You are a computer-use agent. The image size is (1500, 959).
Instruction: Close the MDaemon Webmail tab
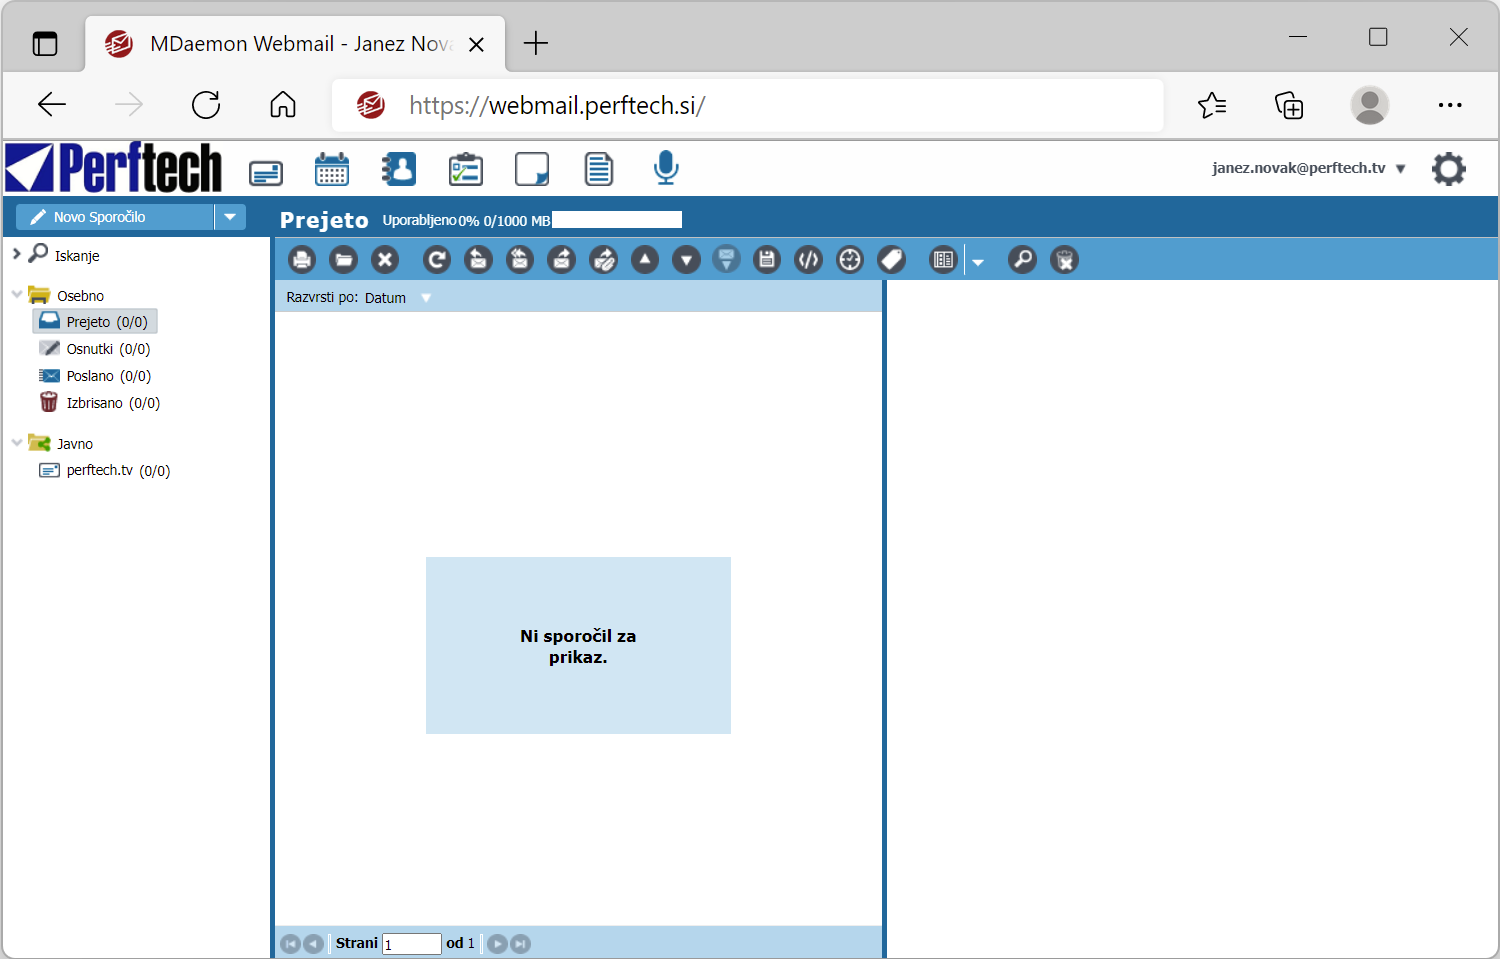477,44
